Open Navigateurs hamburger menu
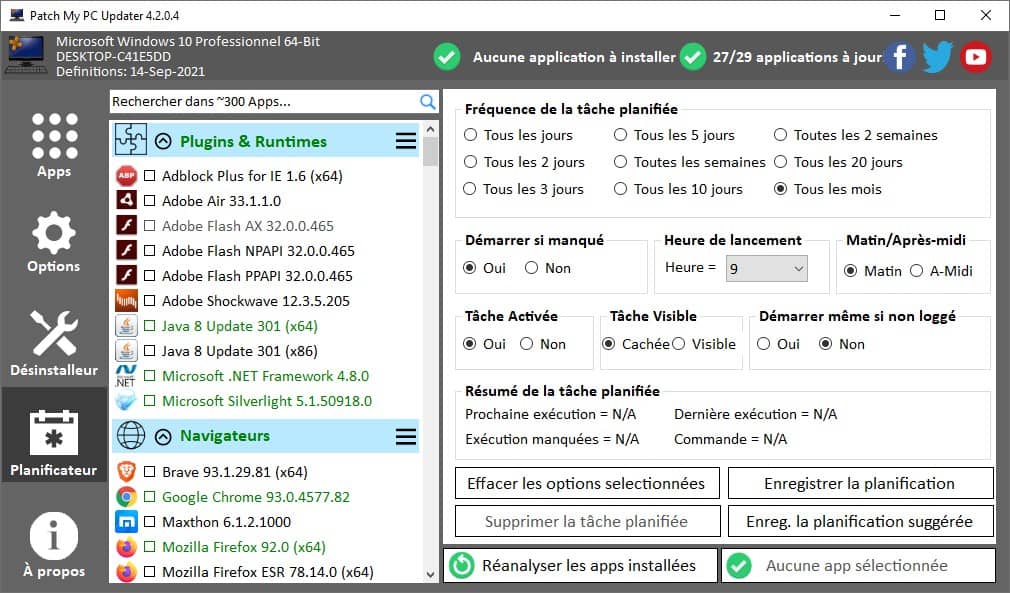Image resolution: width=1010 pixels, height=593 pixels. 406,436
